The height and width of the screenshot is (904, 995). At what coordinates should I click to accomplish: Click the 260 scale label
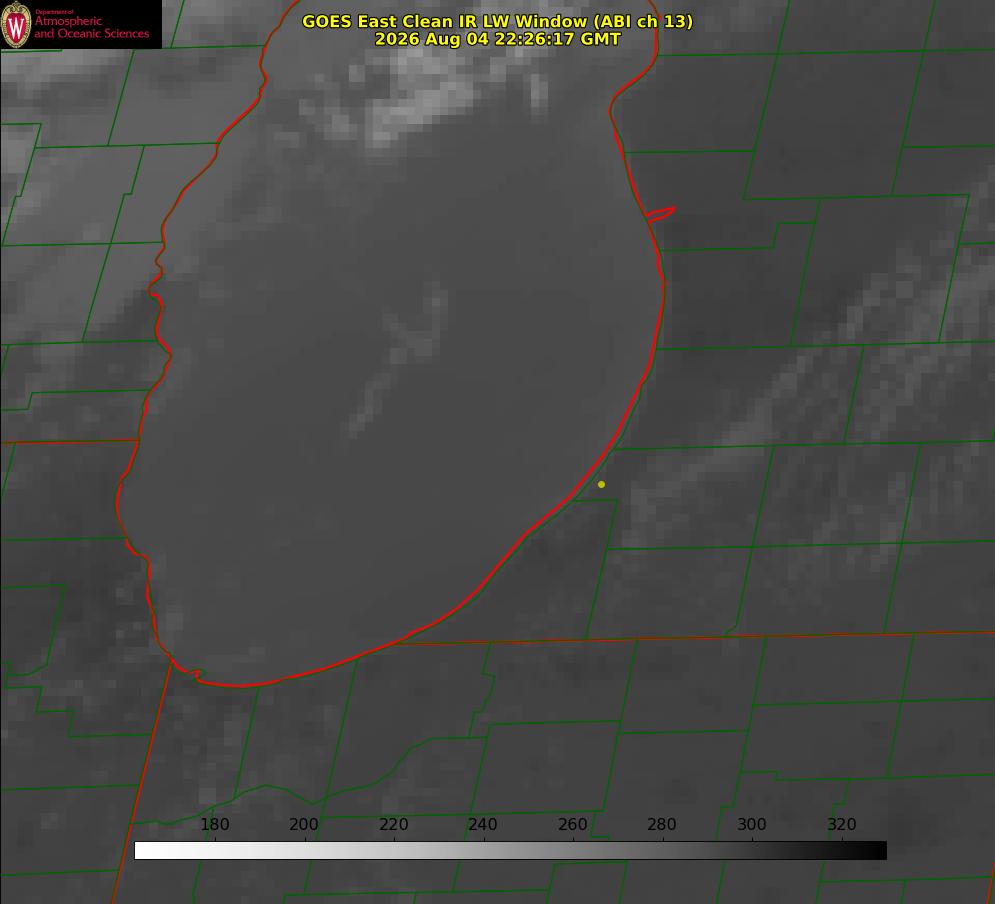pyautogui.click(x=572, y=824)
